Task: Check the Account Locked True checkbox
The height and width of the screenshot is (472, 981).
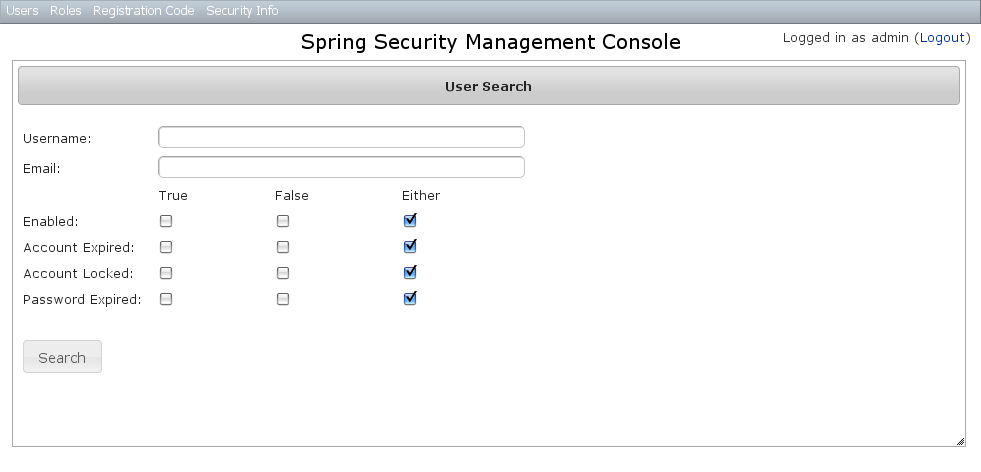Action: click(167, 273)
